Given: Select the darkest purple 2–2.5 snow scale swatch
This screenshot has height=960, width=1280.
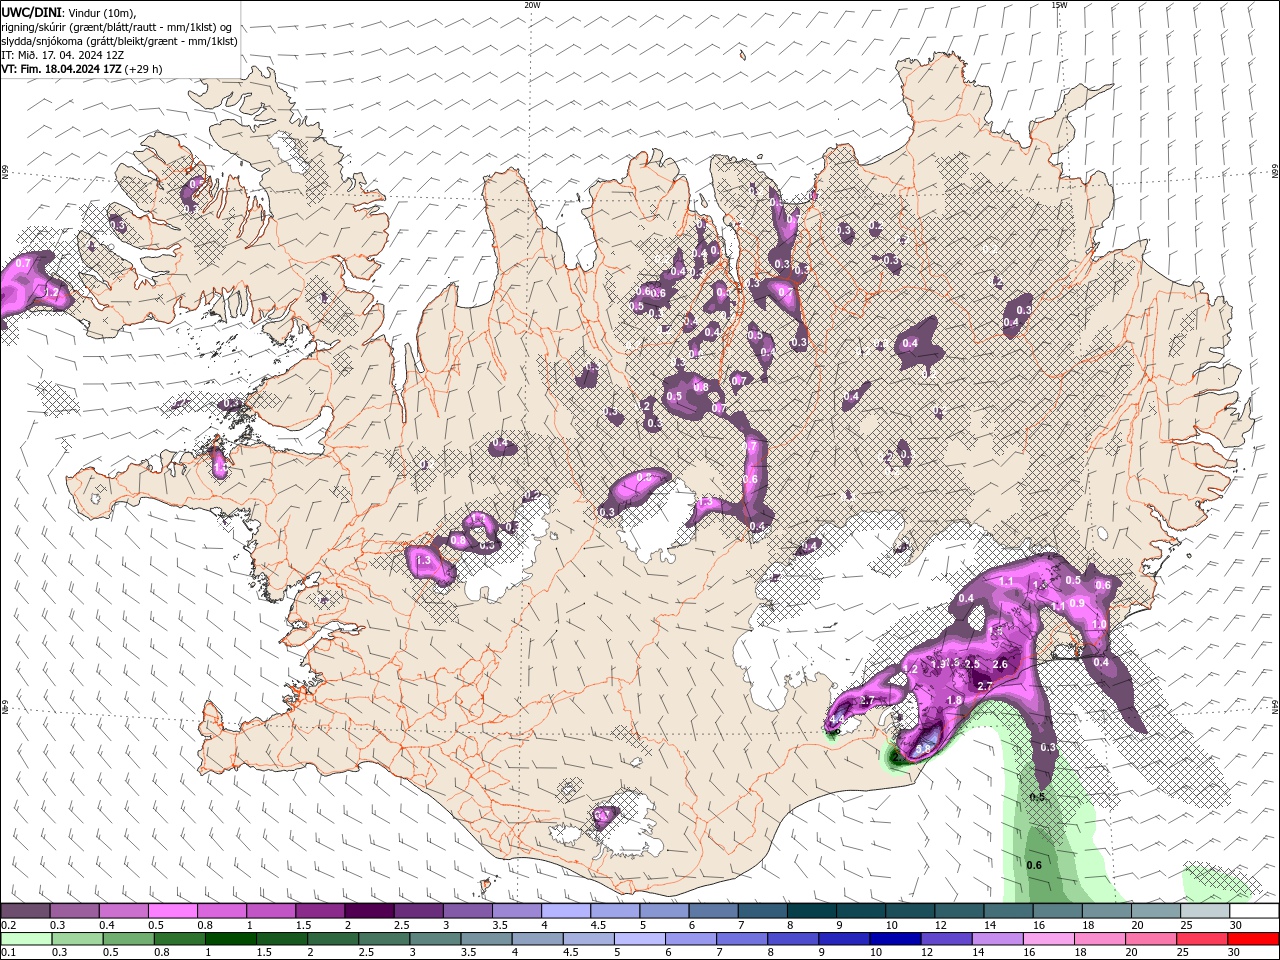Looking at the screenshot, I should tap(372, 911).
